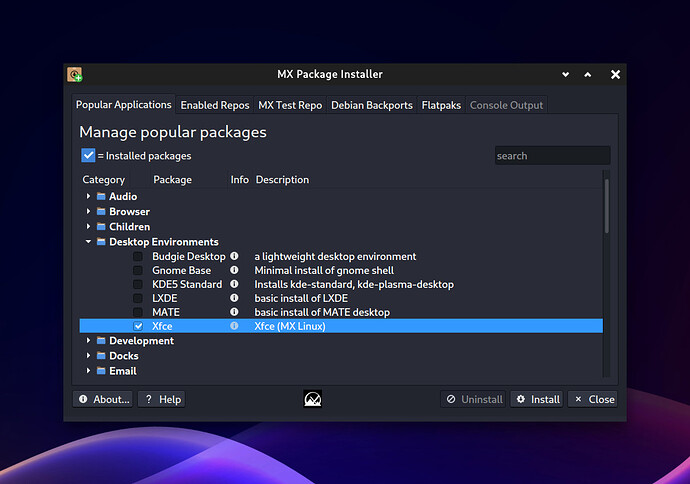
Task: Check the Budgie Desktop checkbox
Action: click(138, 256)
